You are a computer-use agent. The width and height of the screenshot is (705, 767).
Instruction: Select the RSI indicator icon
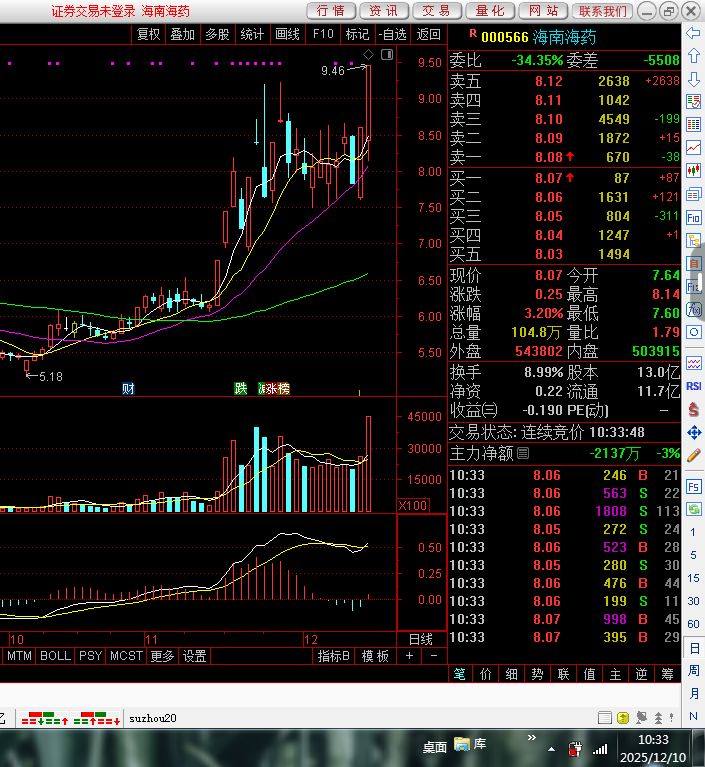(x=693, y=386)
